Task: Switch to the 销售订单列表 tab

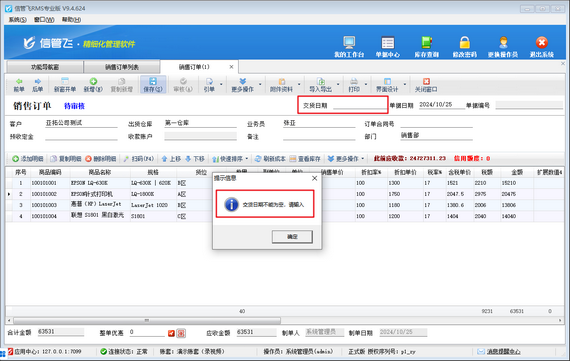Action: [x=122, y=67]
